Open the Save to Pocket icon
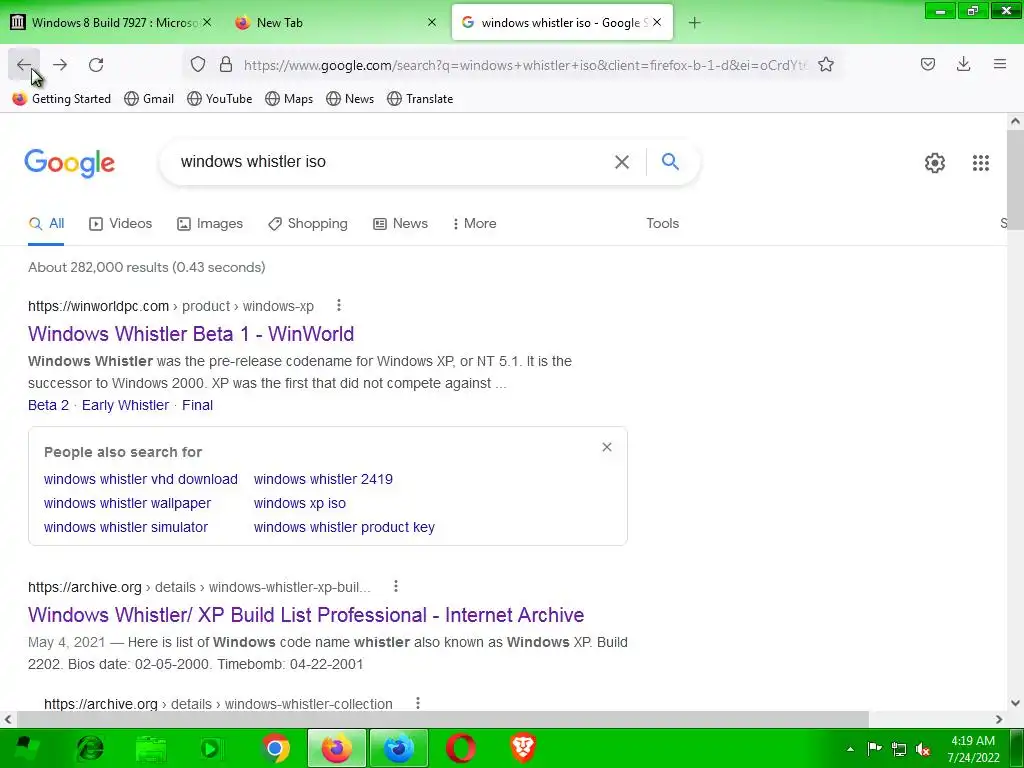The width and height of the screenshot is (1024, 768). click(x=928, y=64)
